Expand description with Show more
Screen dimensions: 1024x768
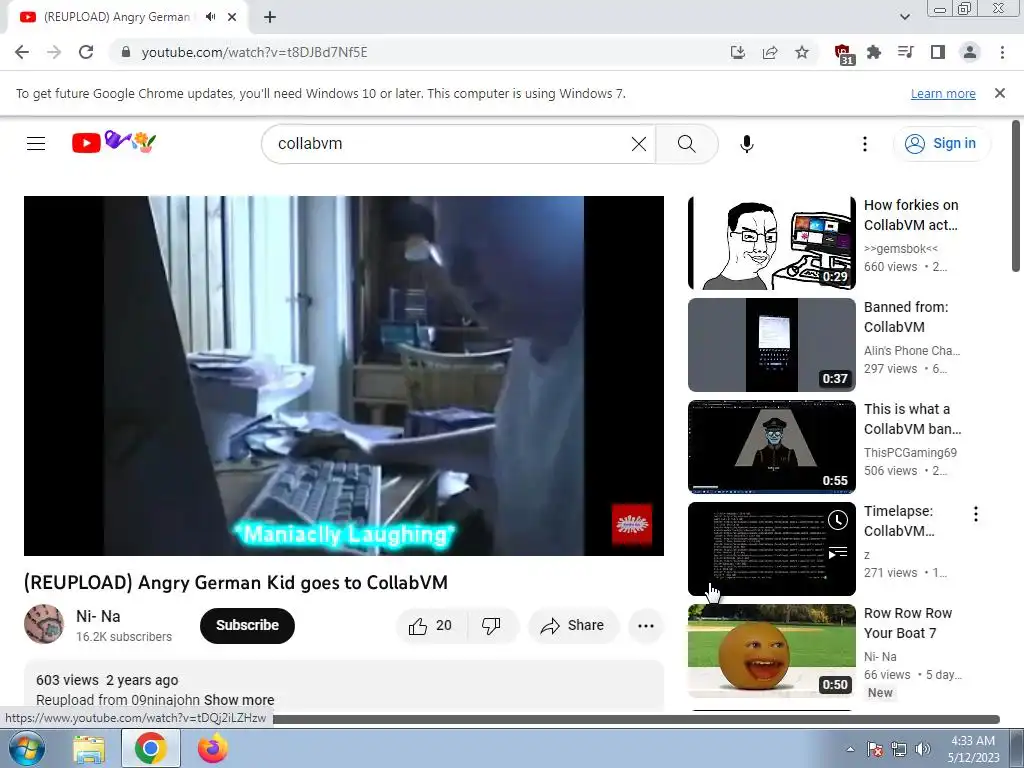point(239,700)
